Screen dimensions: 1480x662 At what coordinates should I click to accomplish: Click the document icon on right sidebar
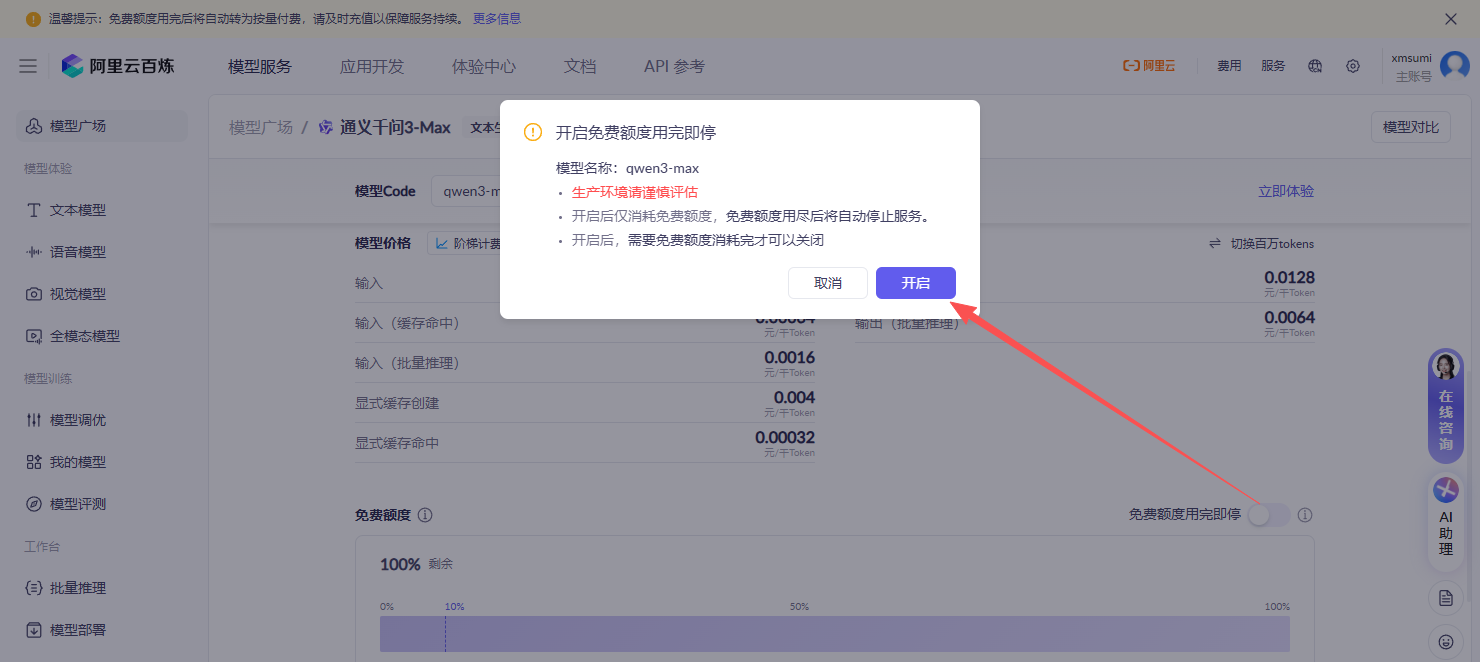click(x=1446, y=598)
